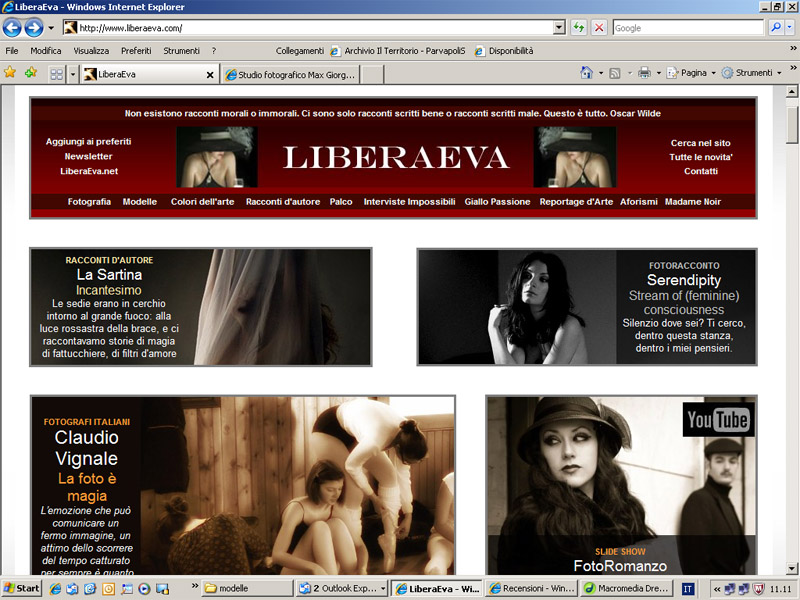
Task: Click the Newsletter link
Action: (88, 156)
